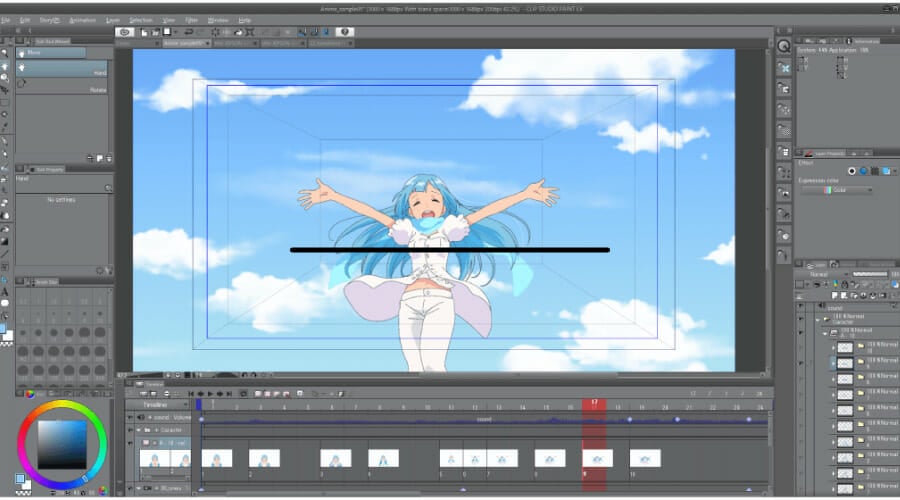Select the rectangle Selection area tool
This screenshot has height=500, width=900.
(x=5, y=103)
